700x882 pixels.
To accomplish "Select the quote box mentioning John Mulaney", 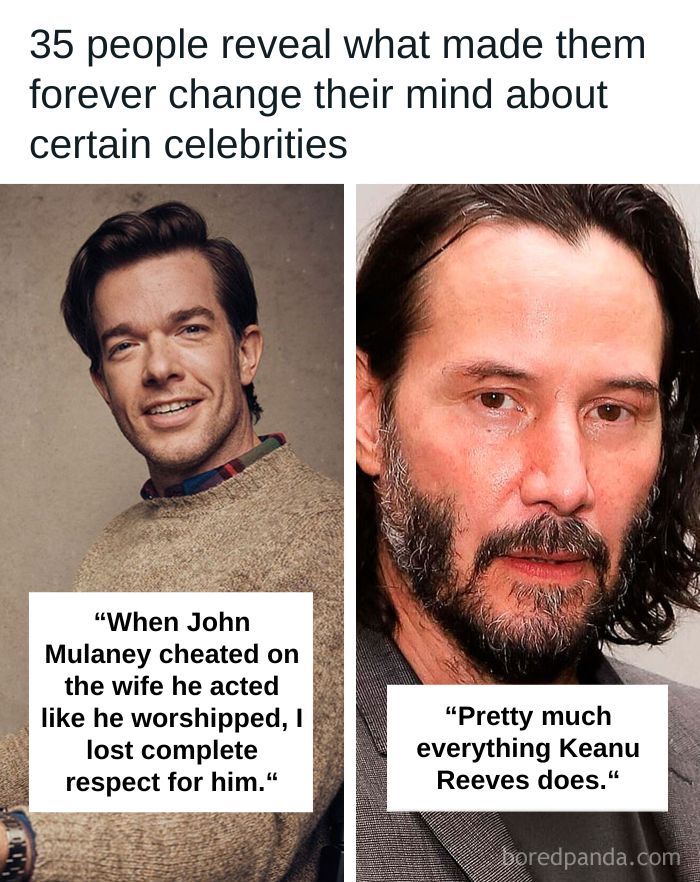I will tap(171, 701).
